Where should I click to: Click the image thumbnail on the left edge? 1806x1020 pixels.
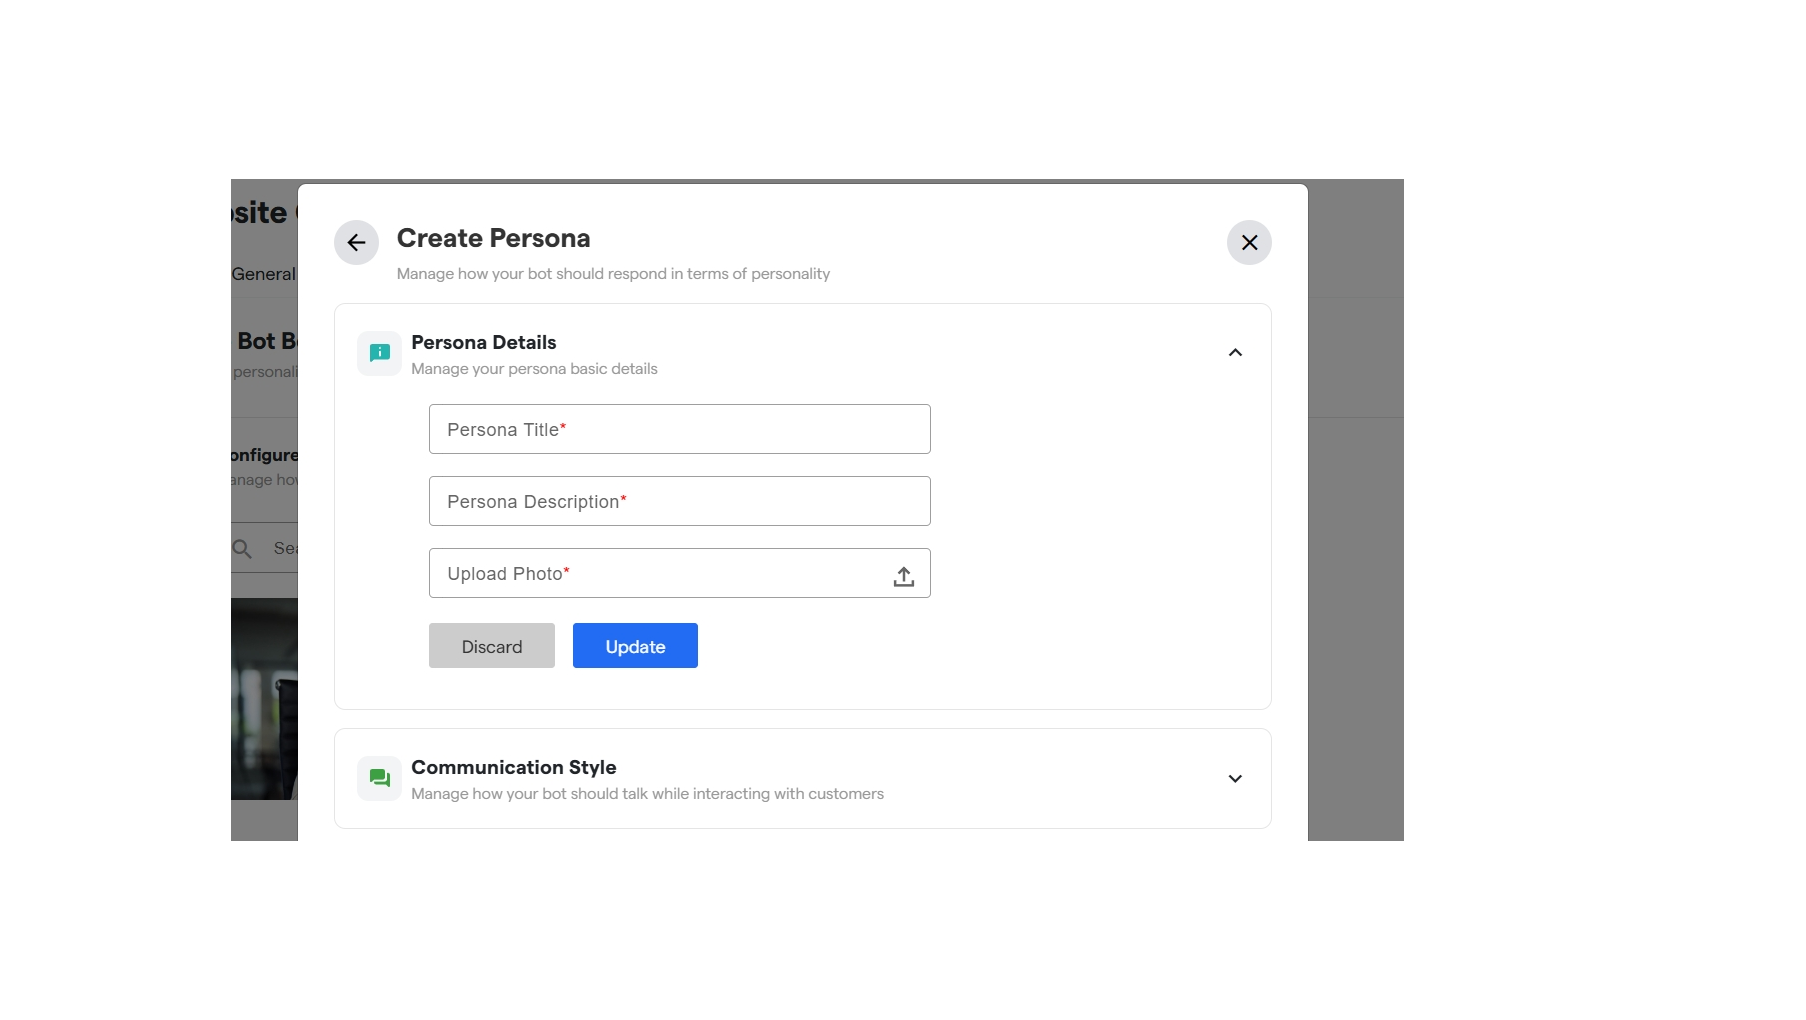click(x=263, y=697)
